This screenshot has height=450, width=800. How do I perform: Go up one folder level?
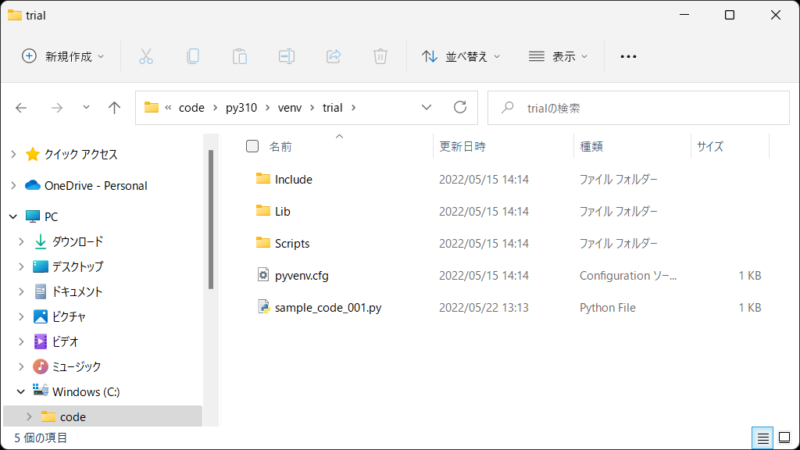[x=114, y=107]
